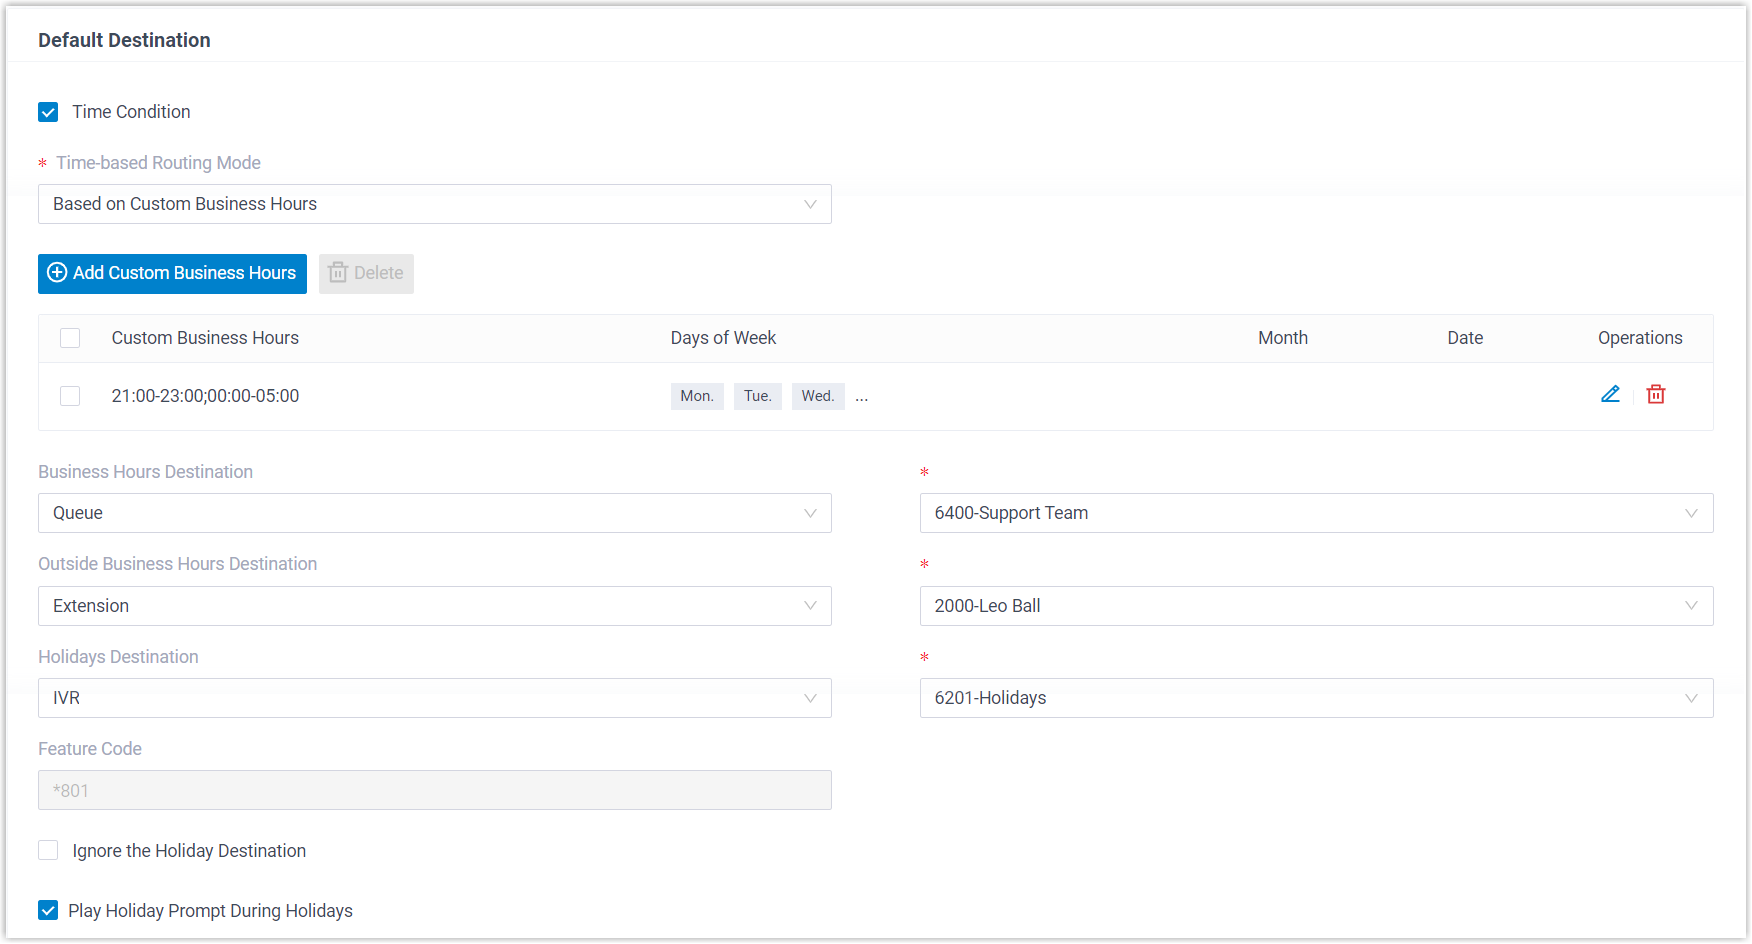
Task: Expand the 6400-Support Team dropdown
Action: (x=1316, y=513)
